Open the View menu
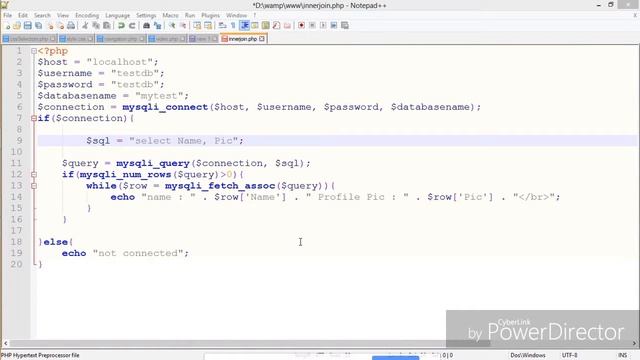This screenshot has width=640, height=360. click(x=62, y=15)
